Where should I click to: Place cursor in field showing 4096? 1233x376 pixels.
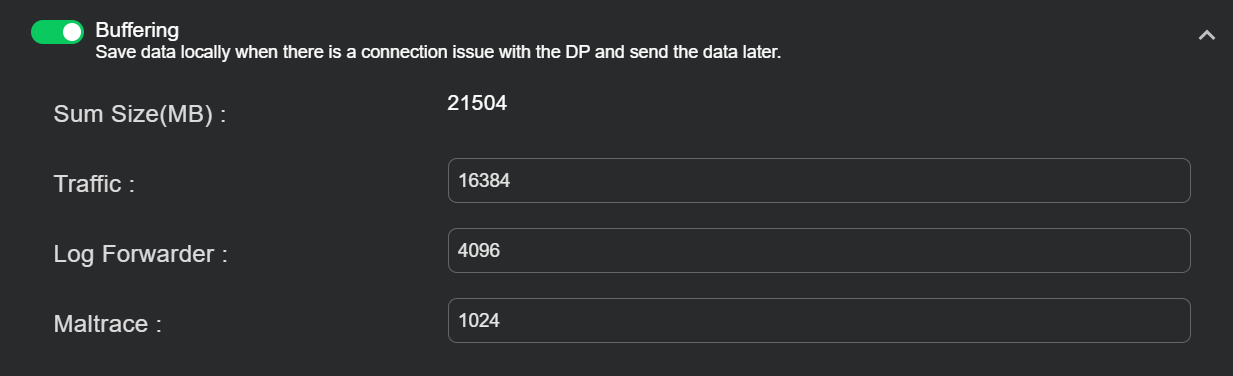(819, 250)
